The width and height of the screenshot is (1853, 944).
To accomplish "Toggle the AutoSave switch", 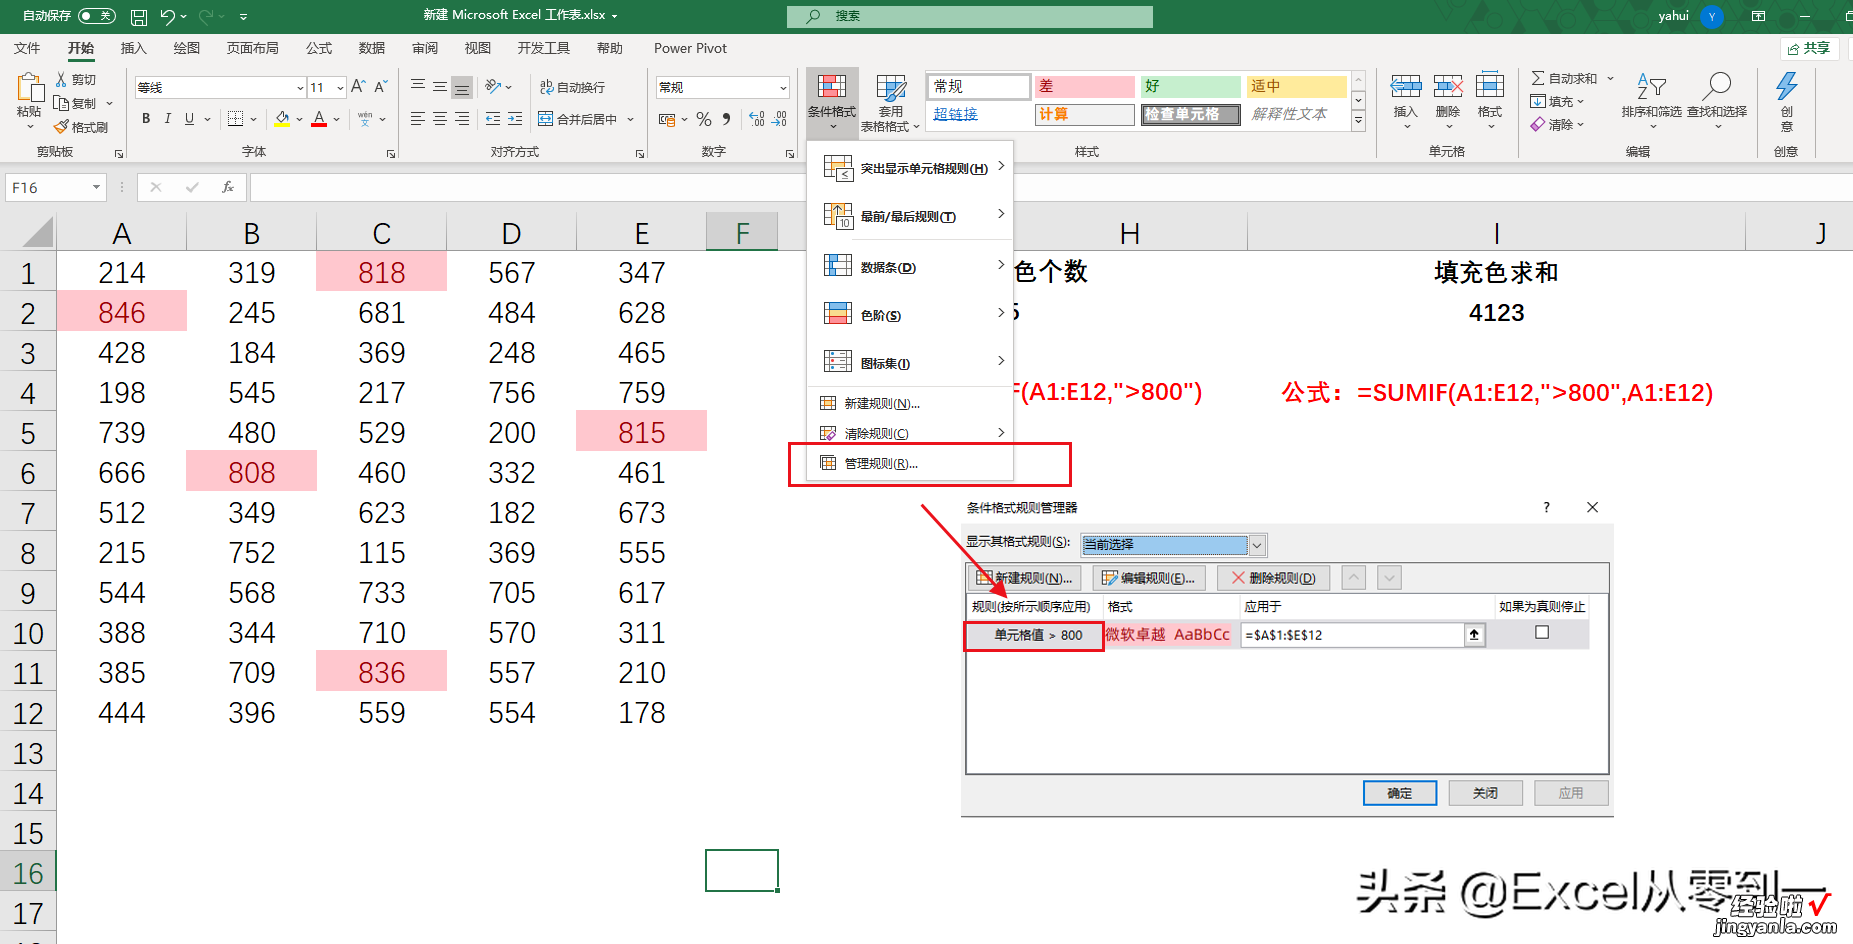I will coord(97,16).
